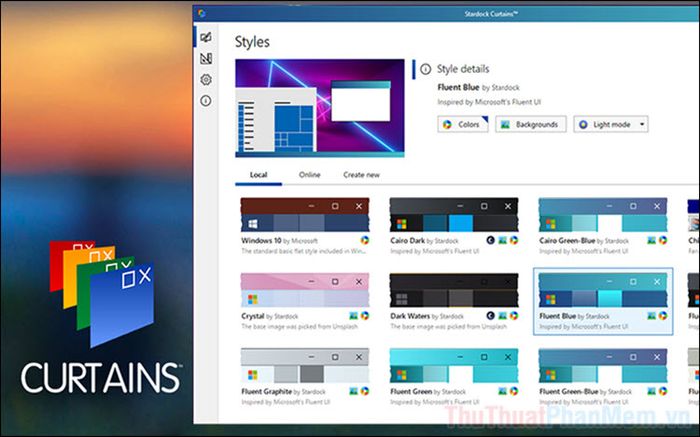
Task: Click the color wheel icon on Fluent Green-Blue card
Action: [x=663, y=391]
